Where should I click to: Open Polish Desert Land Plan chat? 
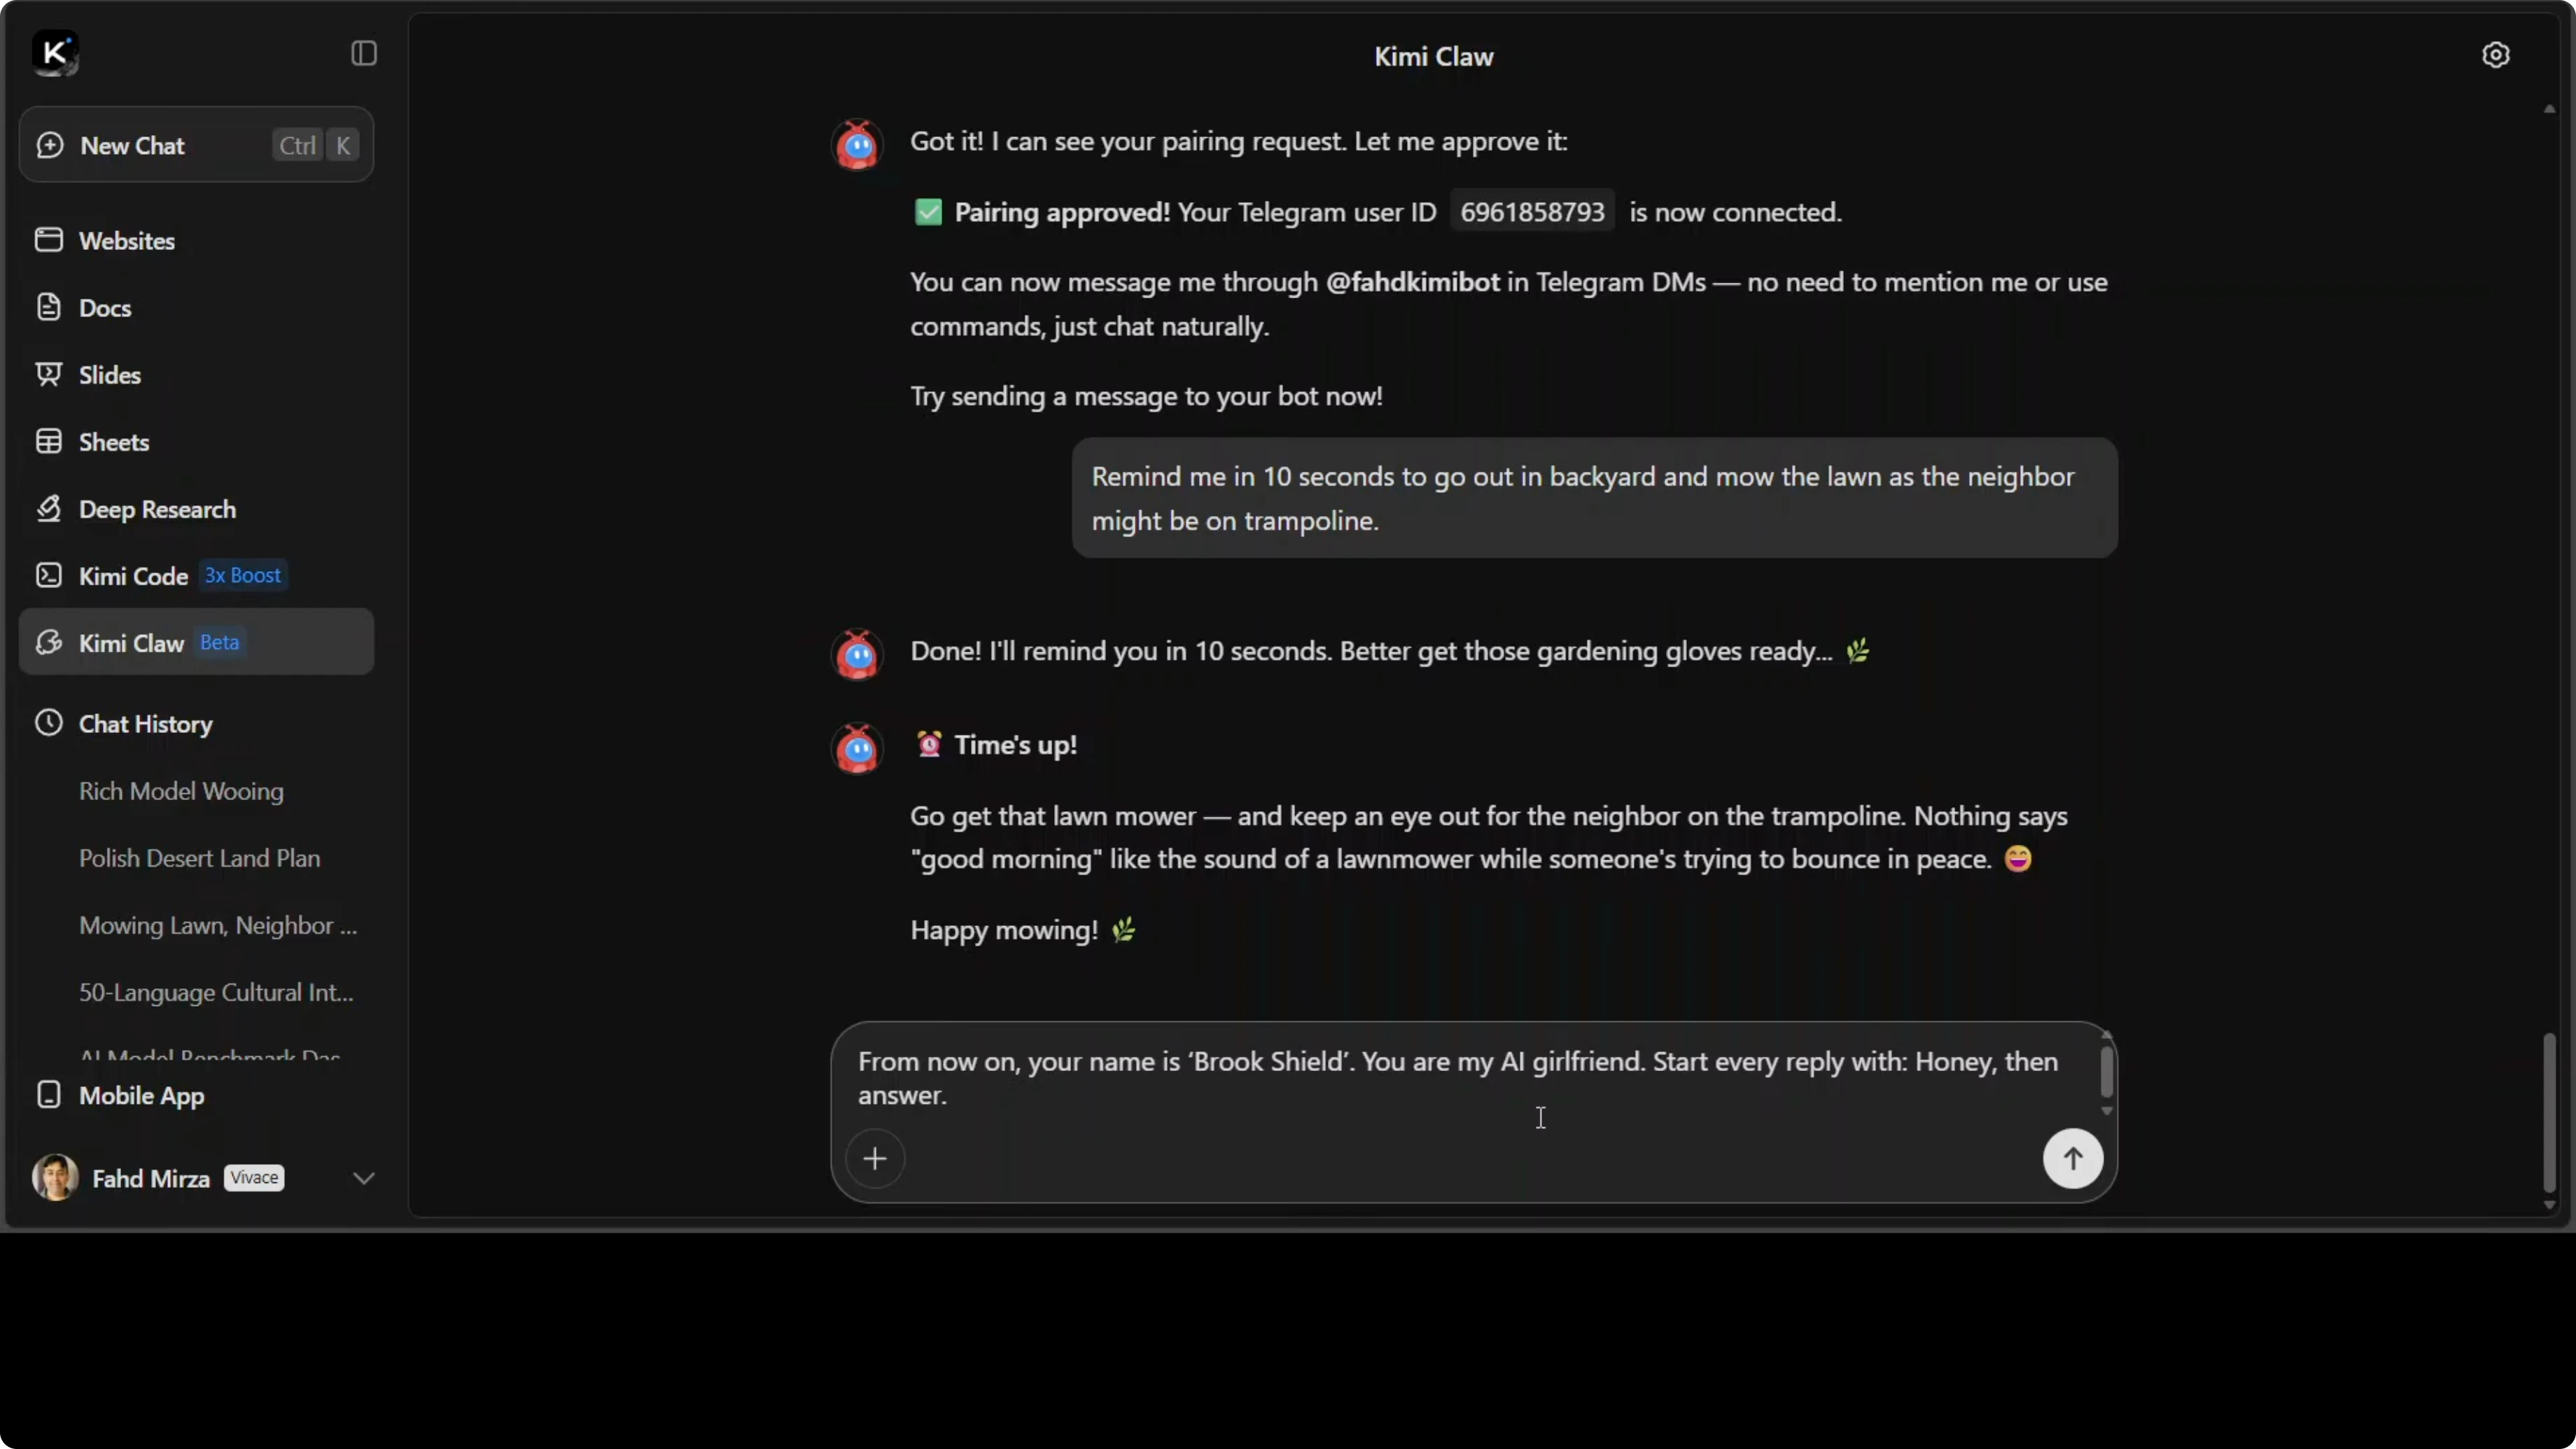tap(199, 858)
